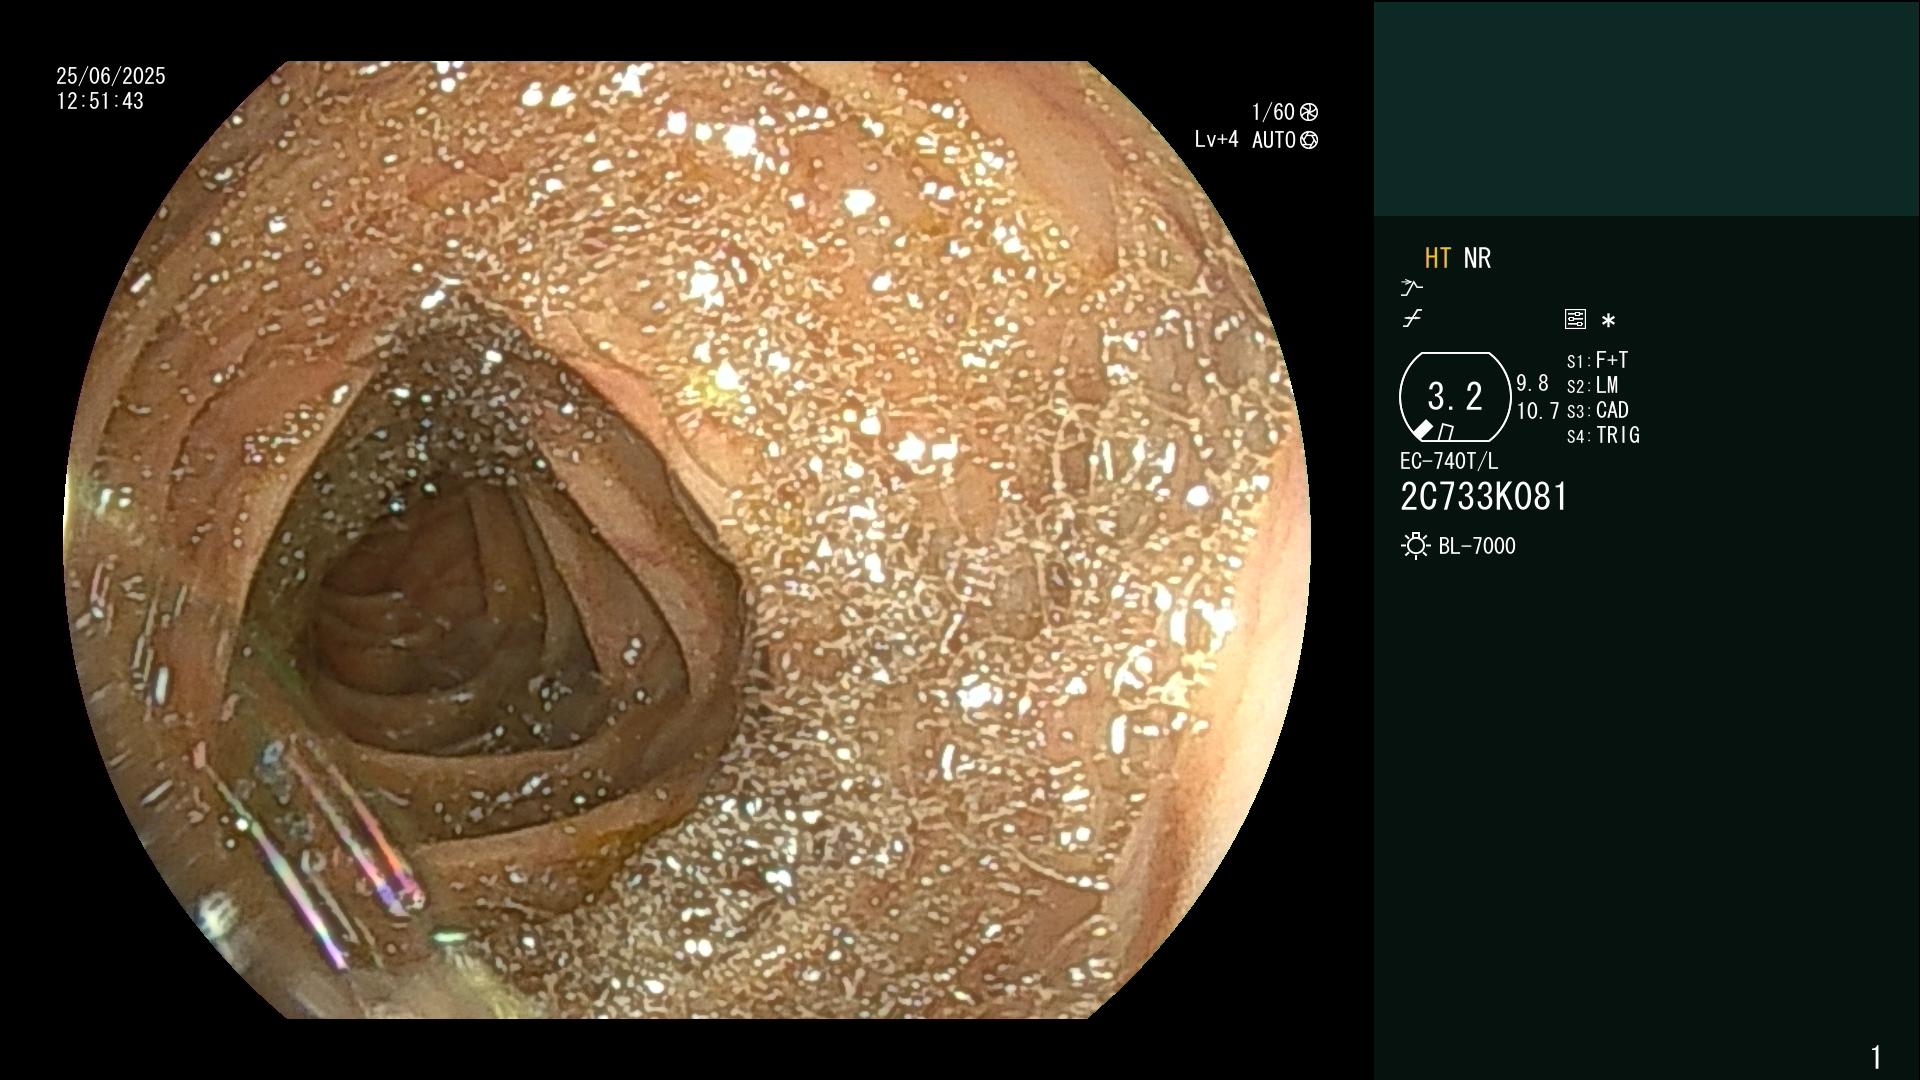Screen dimensions: 1920x1080
Task: Click the empty teal panel above HT NR
Action: (1646, 109)
